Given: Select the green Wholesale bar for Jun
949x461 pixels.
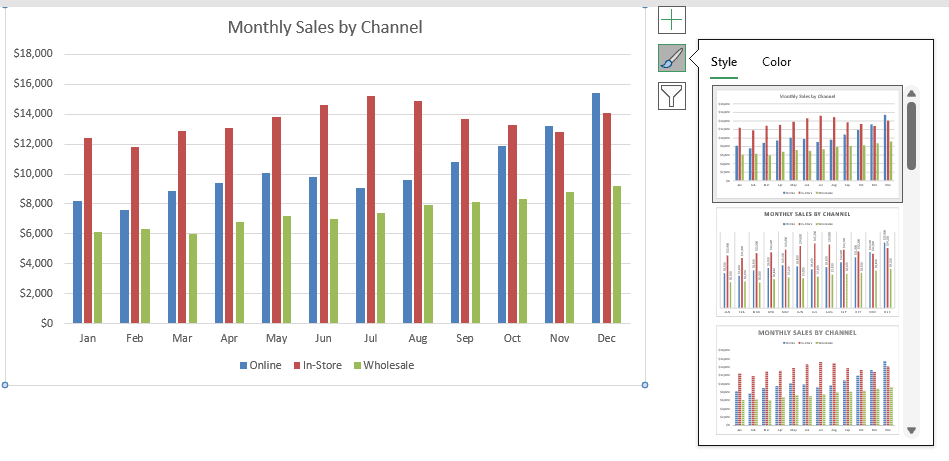Looking at the screenshot, I should coord(334,271).
